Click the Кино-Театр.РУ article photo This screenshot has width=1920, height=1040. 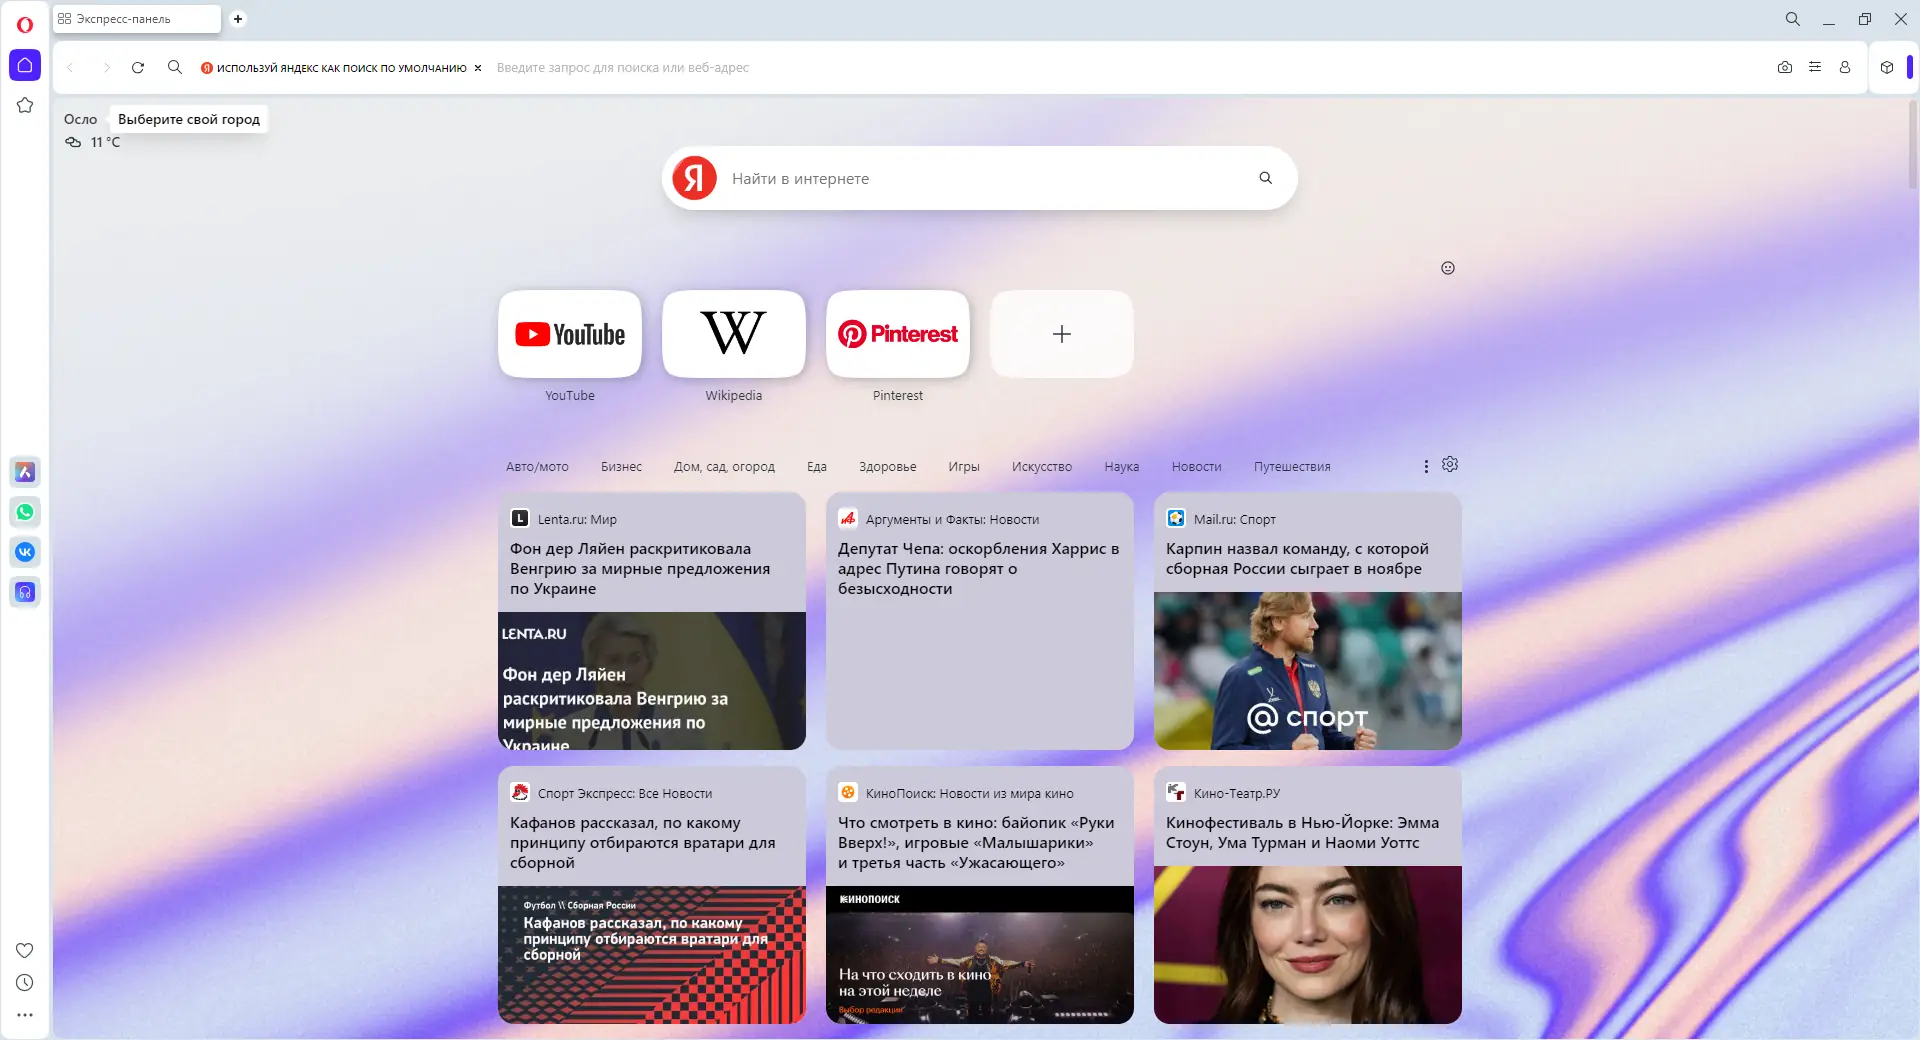point(1308,945)
